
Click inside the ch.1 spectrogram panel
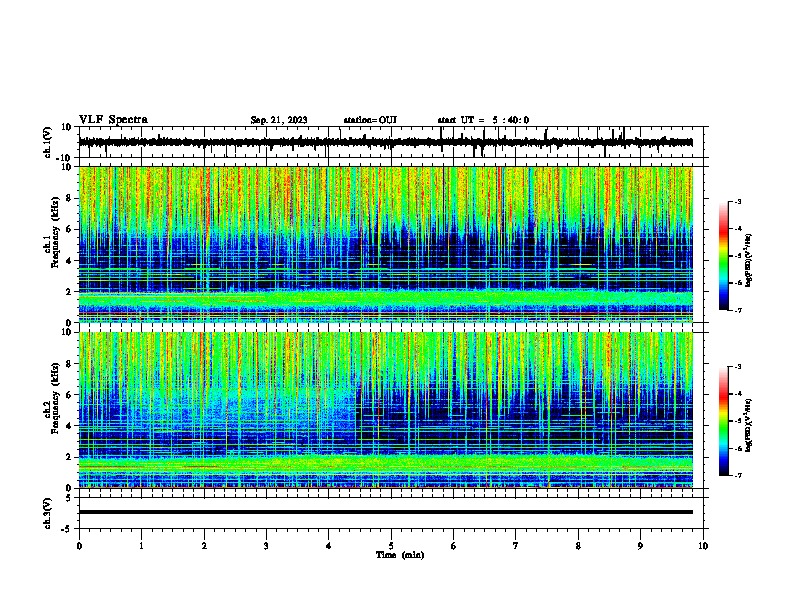click(x=386, y=244)
